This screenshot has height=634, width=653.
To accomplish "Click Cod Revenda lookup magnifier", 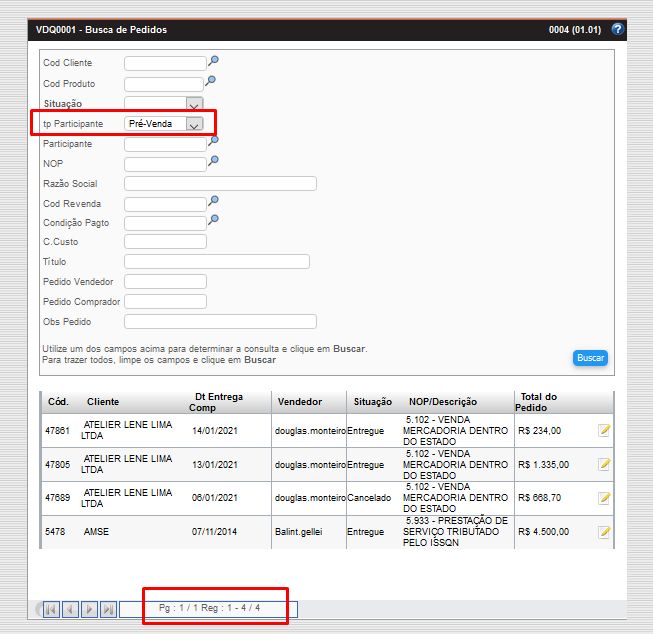I will [212, 201].
